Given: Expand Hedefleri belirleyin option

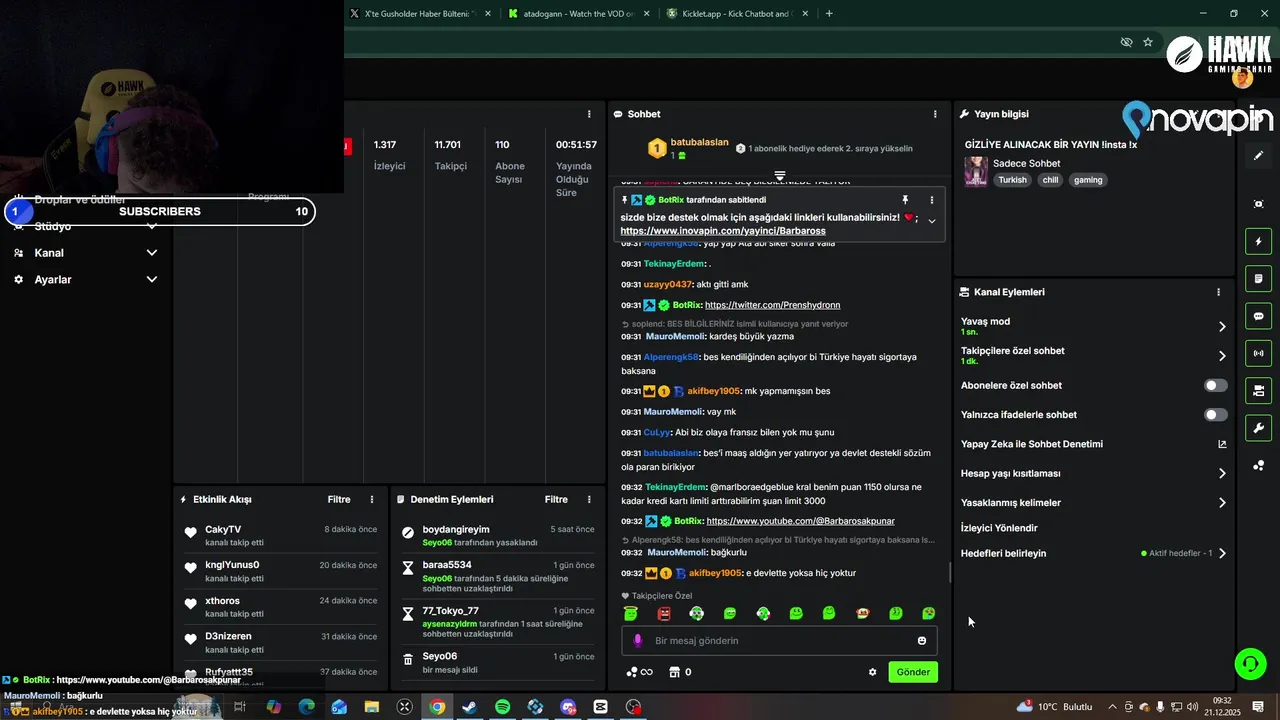Looking at the screenshot, I should point(1222,553).
